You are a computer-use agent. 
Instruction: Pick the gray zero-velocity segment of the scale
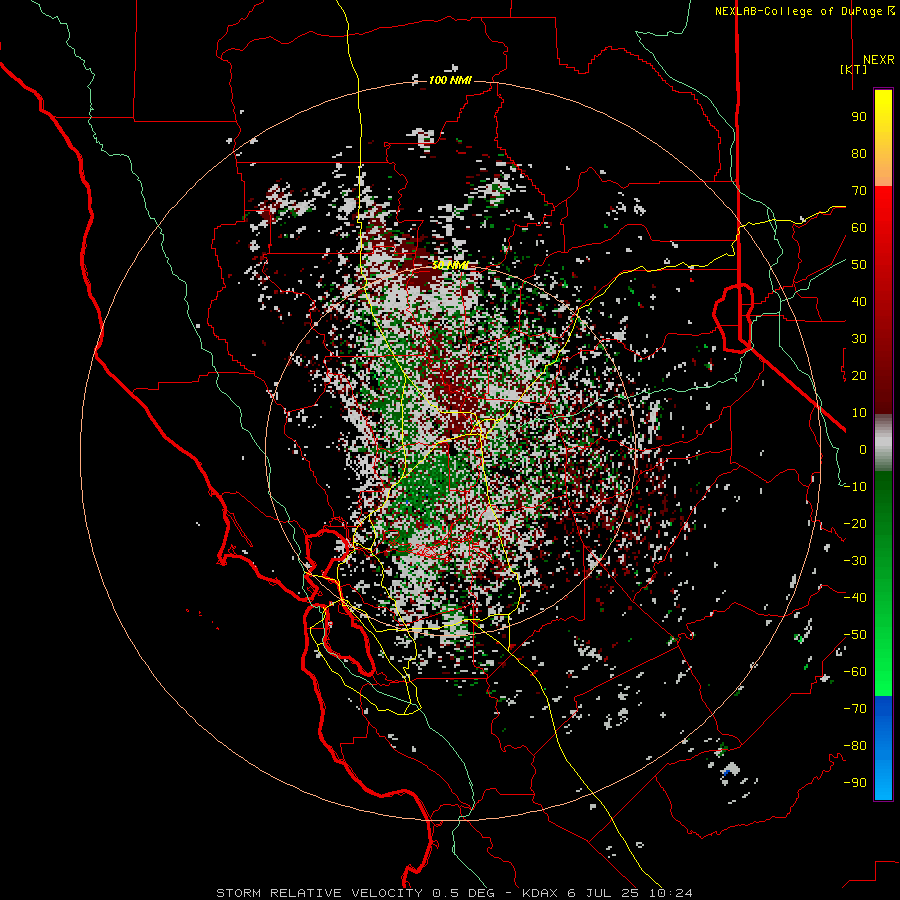point(883,443)
